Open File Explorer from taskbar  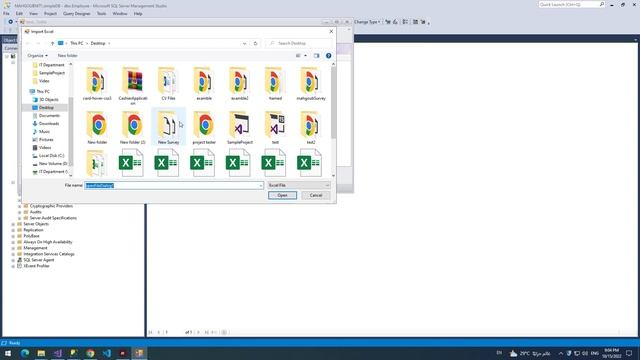41,353
